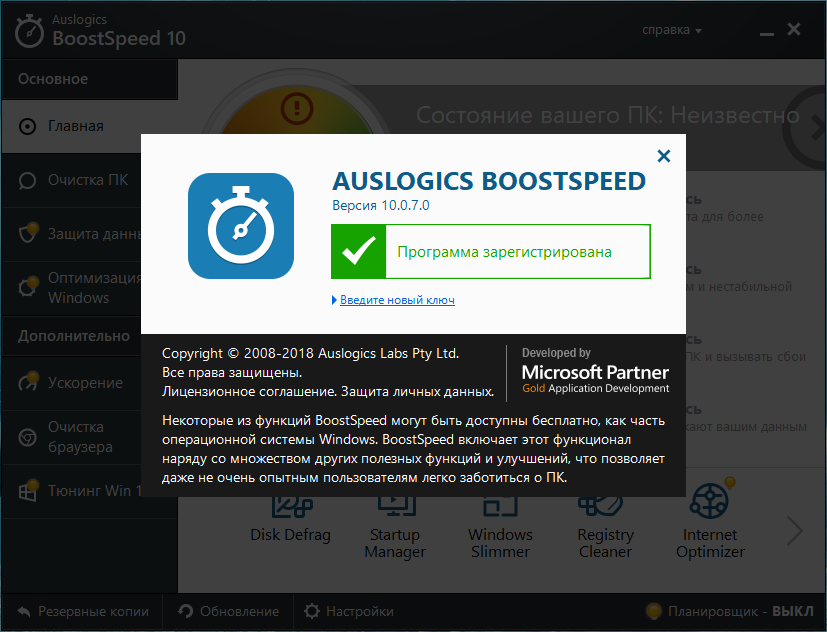Click the shield icon beside 'Защита данных'
This screenshot has width=827, height=632.
point(28,233)
